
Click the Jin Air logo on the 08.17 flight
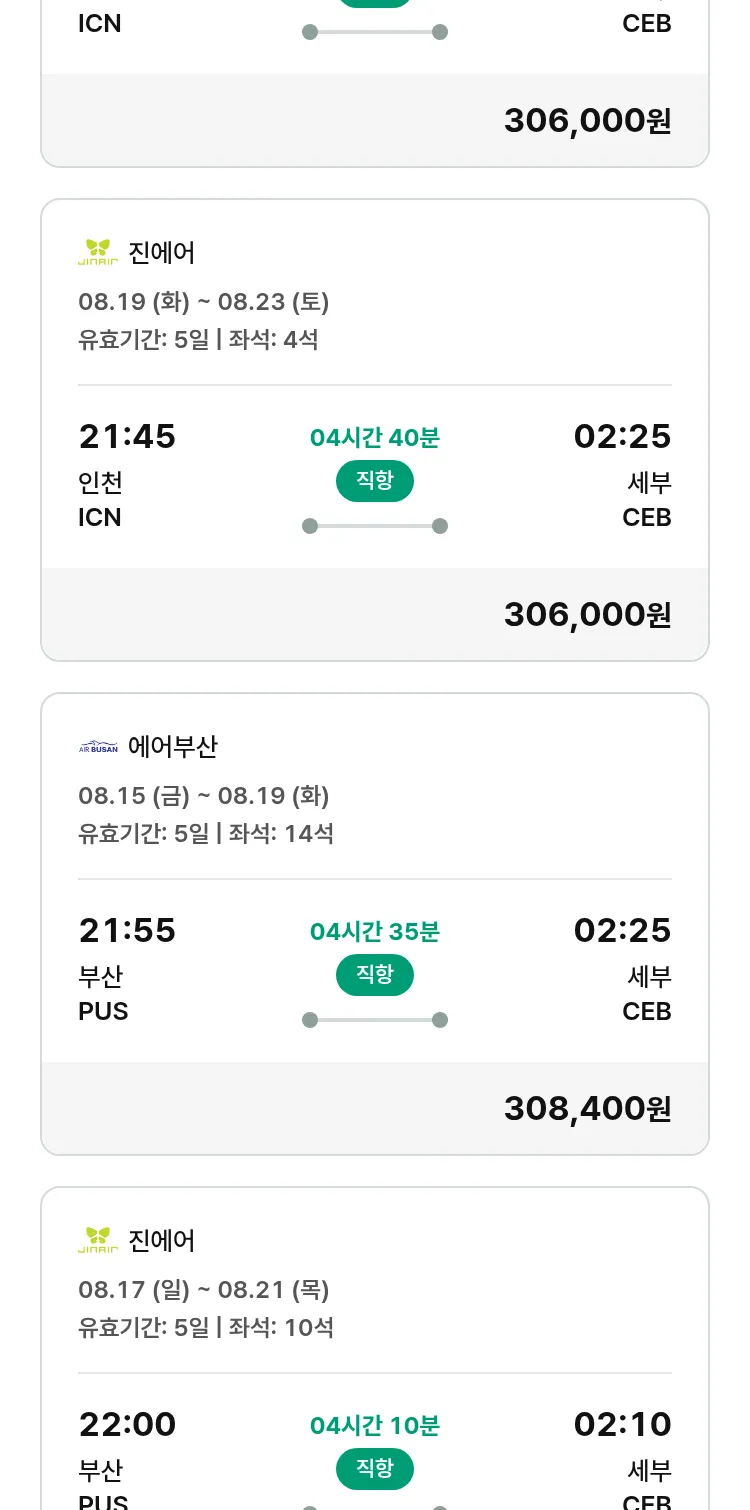[98, 1240]
